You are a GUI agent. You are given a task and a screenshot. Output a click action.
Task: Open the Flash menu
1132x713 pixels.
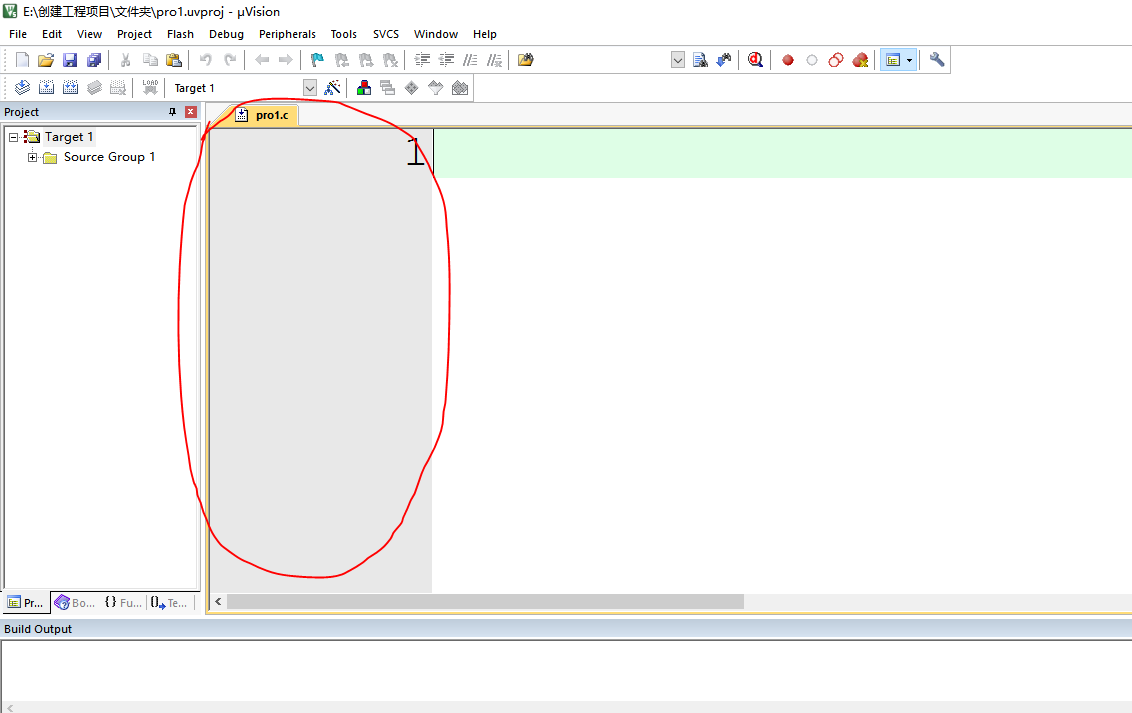click(x=180, y=34)
